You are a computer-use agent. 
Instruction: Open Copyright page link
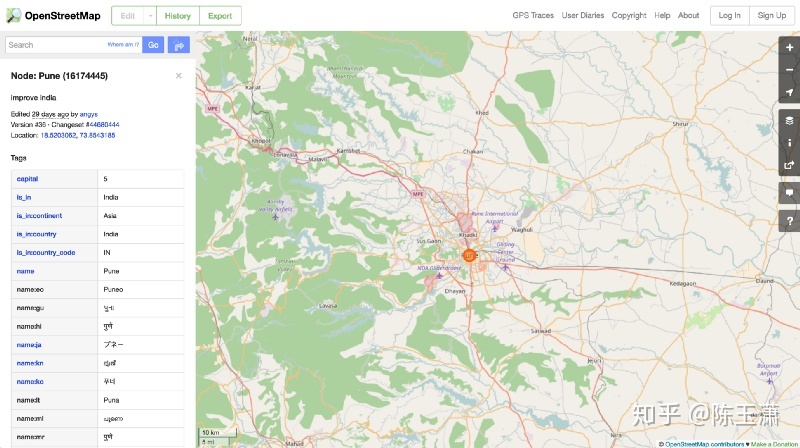point(629,15)
